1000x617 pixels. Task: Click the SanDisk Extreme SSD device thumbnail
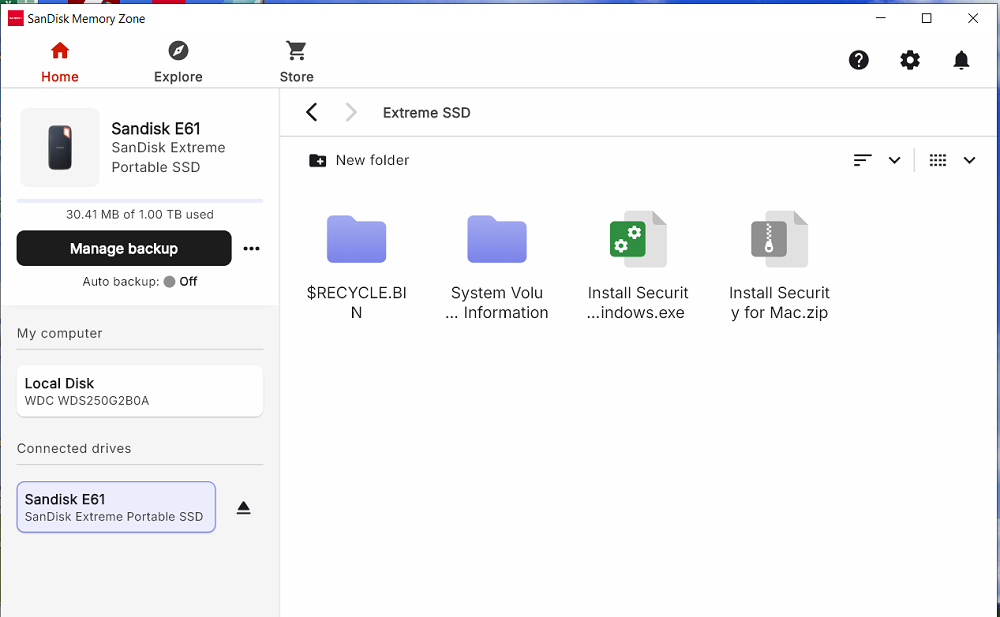[60, 147]
